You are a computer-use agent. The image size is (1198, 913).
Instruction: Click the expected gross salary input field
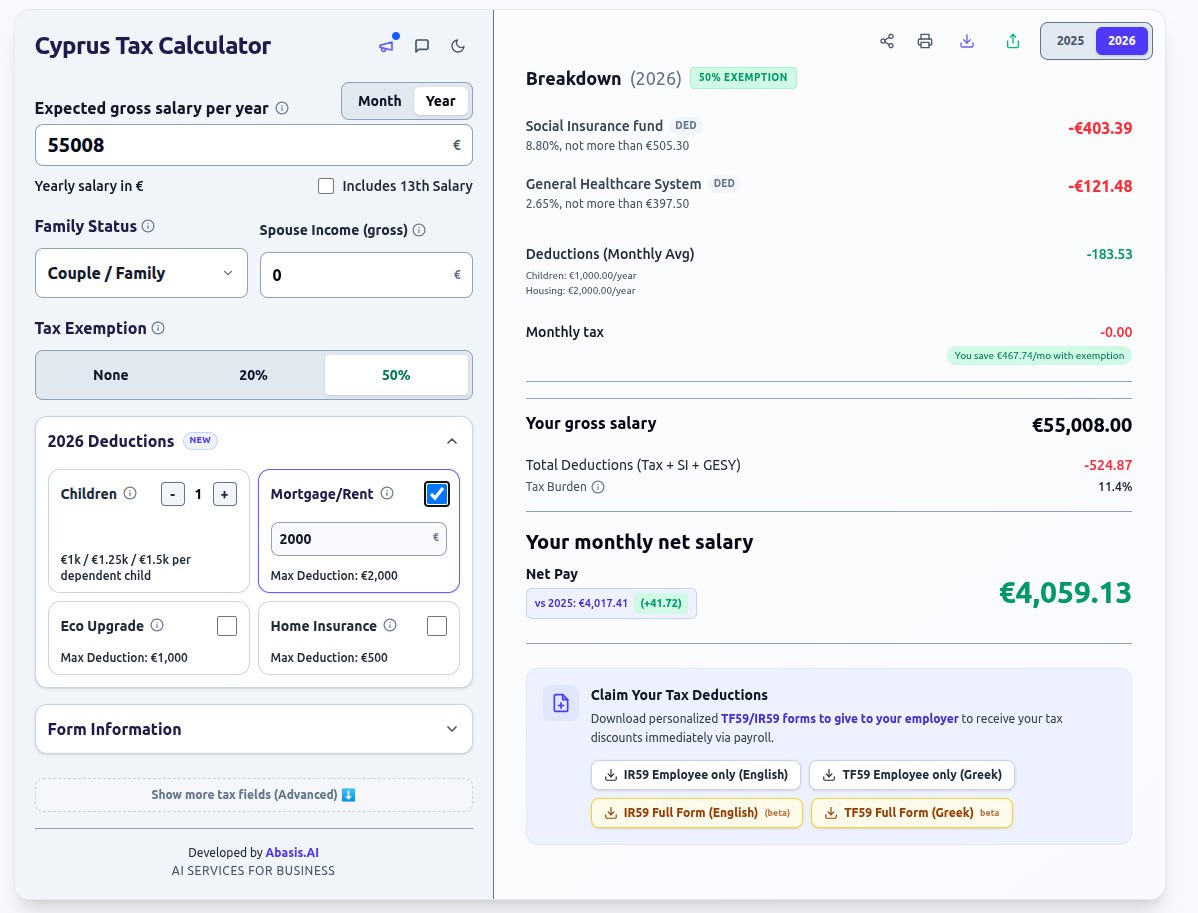(x=240, y=145)
